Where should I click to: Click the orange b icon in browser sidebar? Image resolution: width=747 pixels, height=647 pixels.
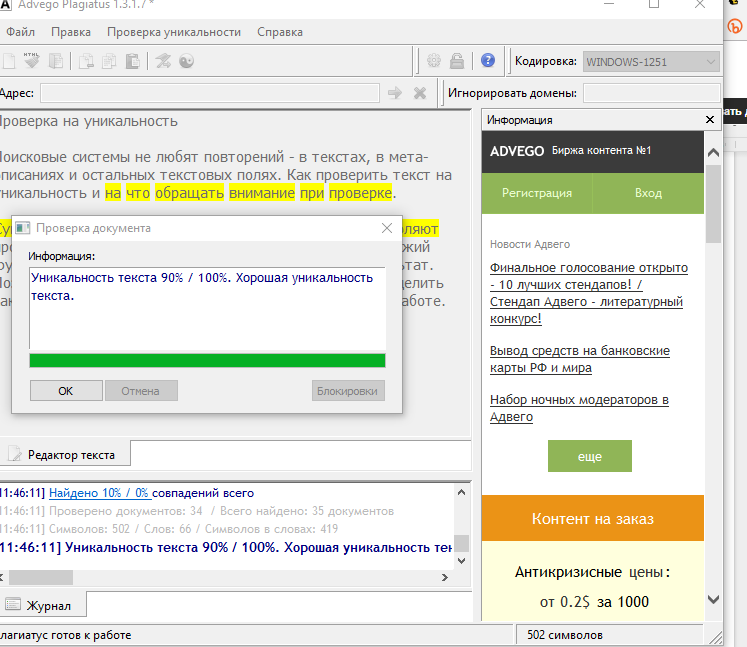pyautogui.click(x=736, y=25)
